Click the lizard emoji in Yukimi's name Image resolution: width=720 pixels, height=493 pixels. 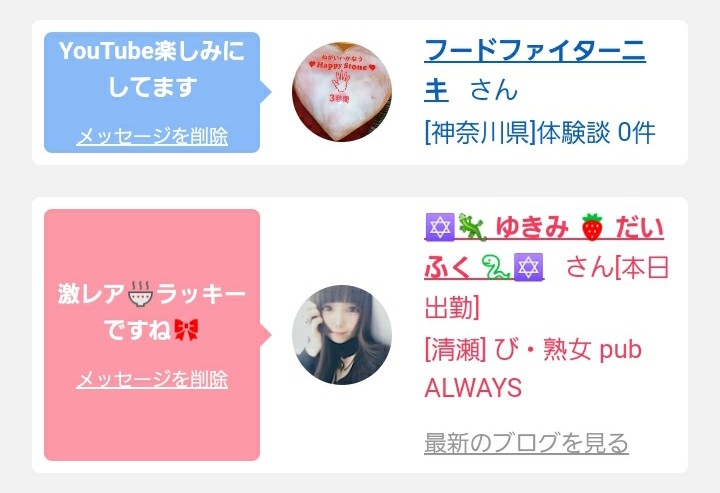click(472, 227)
